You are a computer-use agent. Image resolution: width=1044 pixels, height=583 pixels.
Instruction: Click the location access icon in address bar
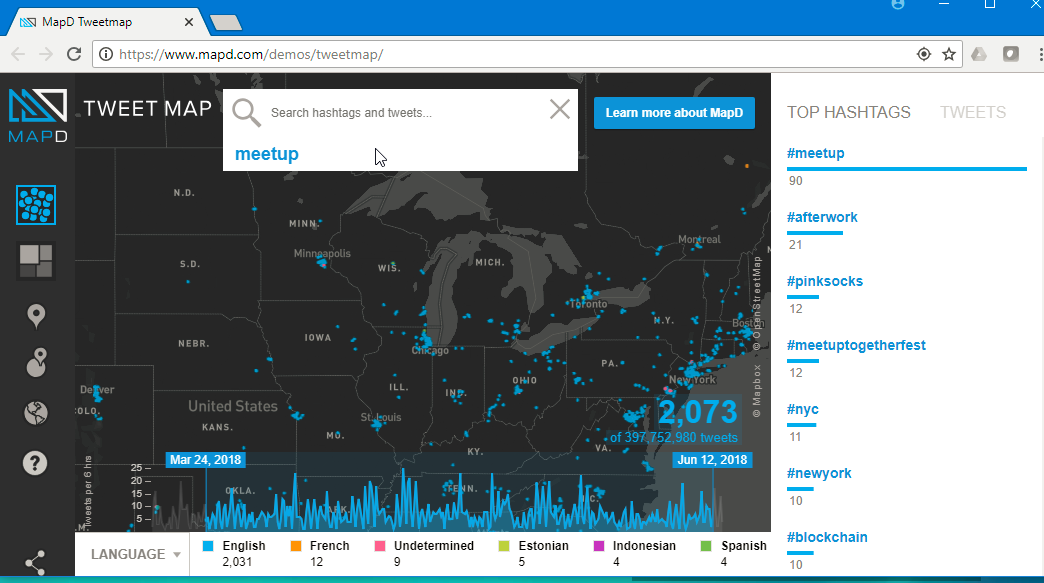(923, 55)
